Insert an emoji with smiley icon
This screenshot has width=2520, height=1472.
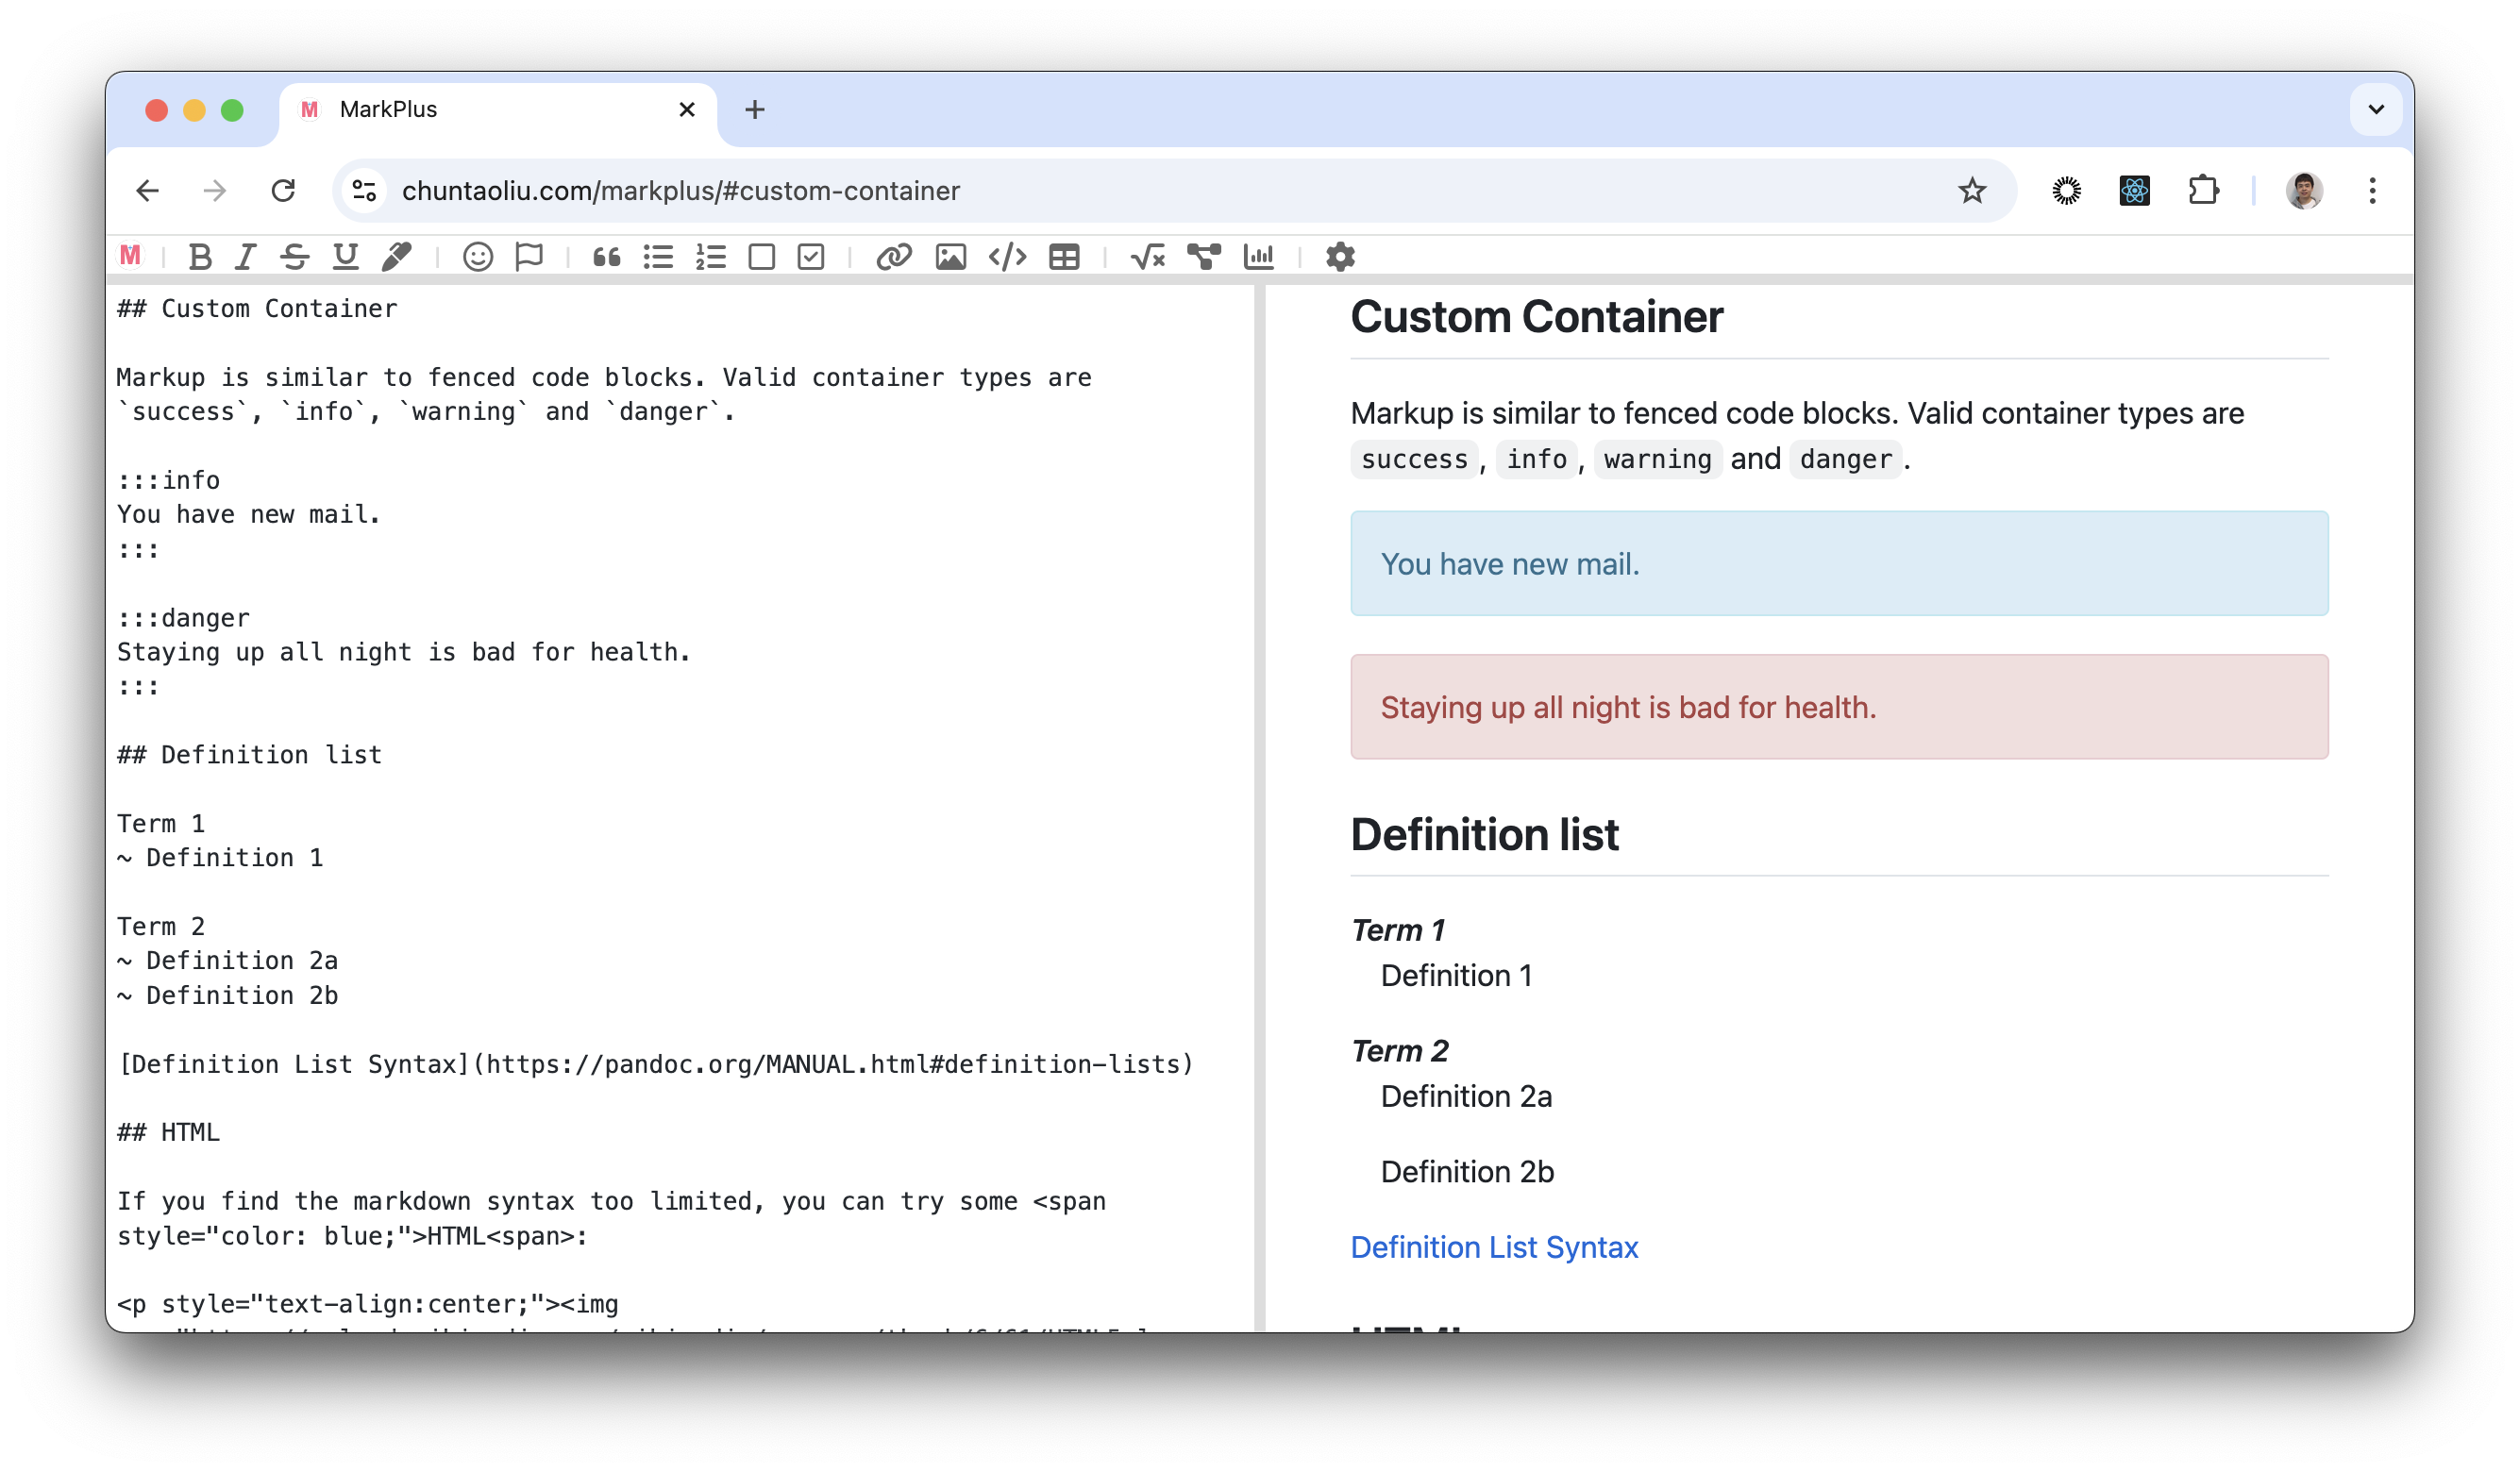coord(478,257)
